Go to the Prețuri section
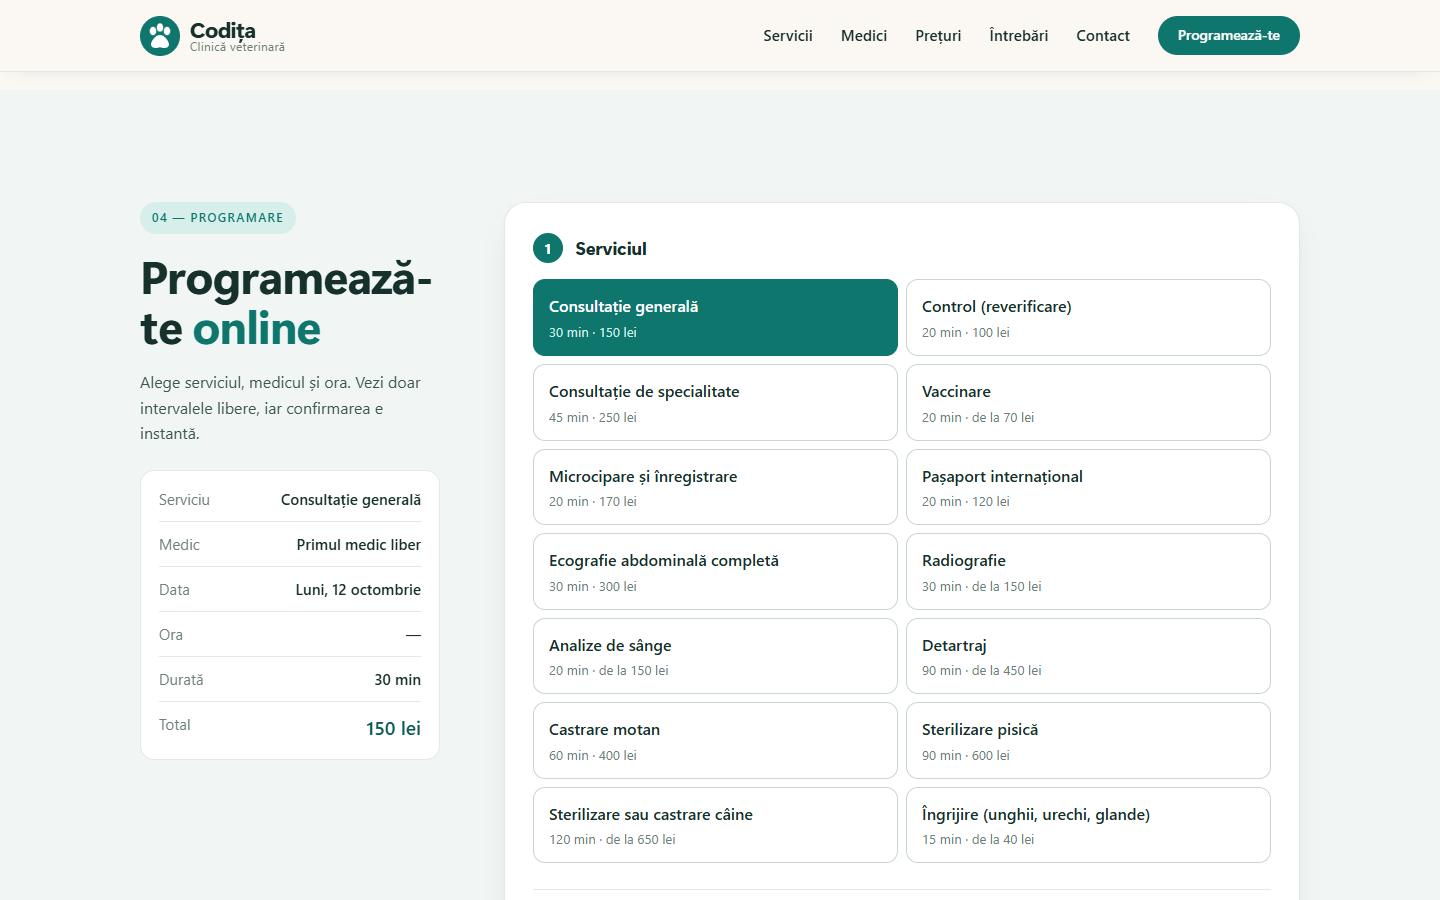Viewport: 1440px width, 900px height. tap(938, 36)
